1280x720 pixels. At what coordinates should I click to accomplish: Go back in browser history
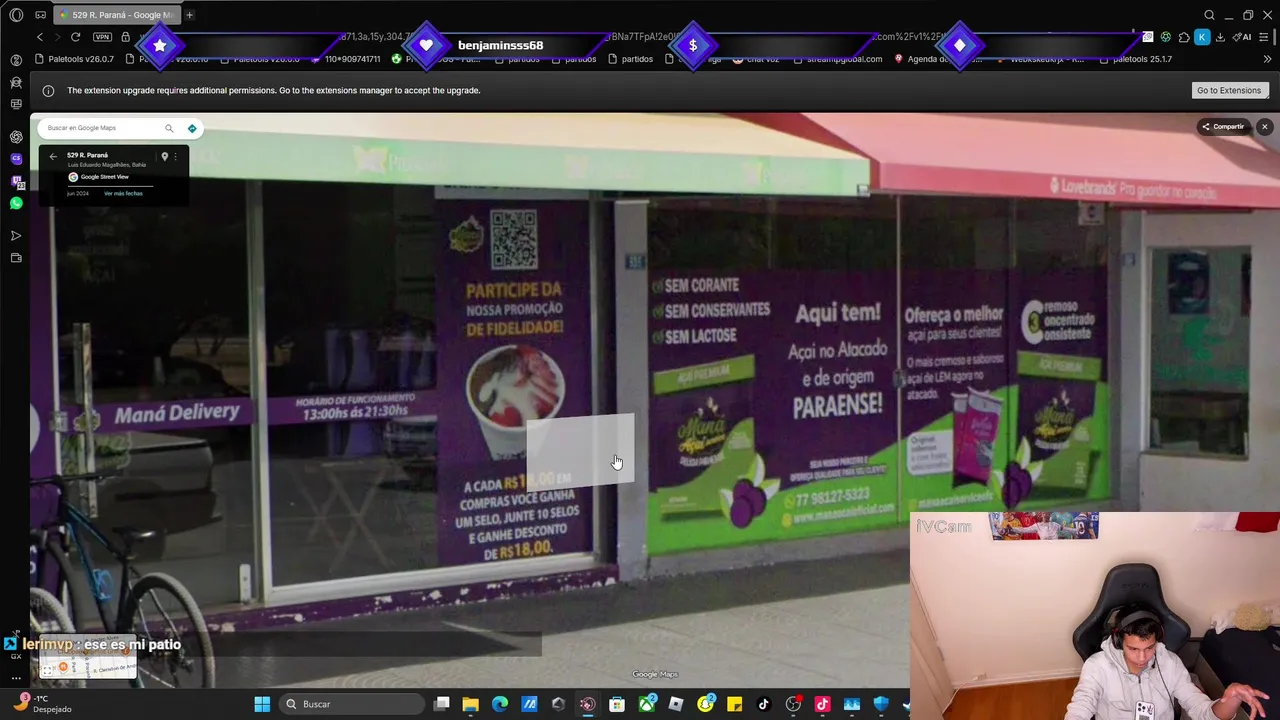(x=40, y=37)
